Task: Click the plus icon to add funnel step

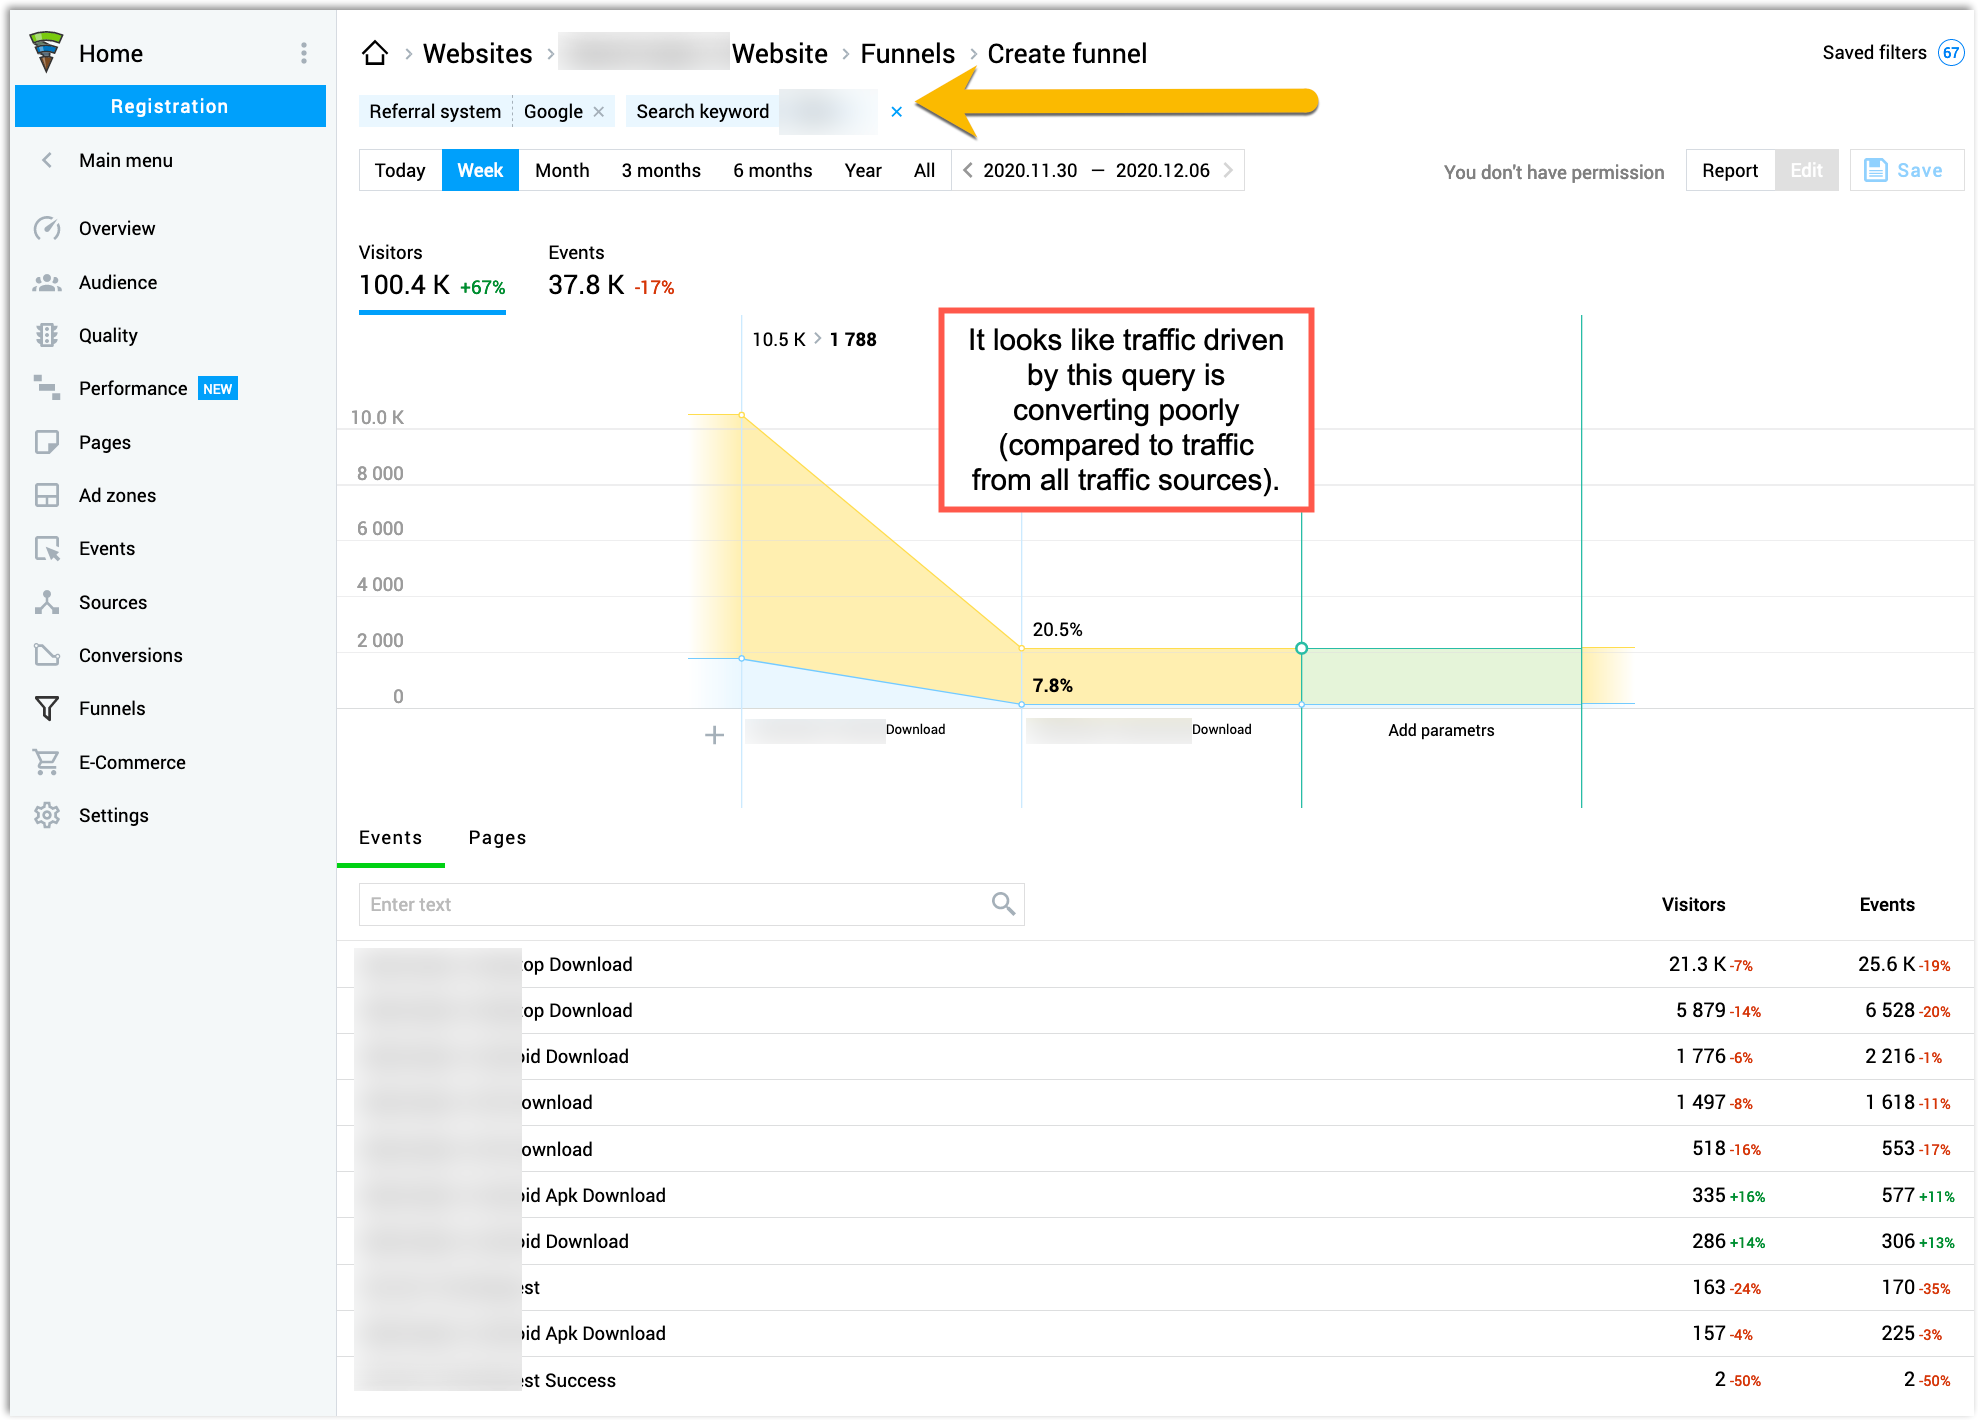Action: coord(714,736)
